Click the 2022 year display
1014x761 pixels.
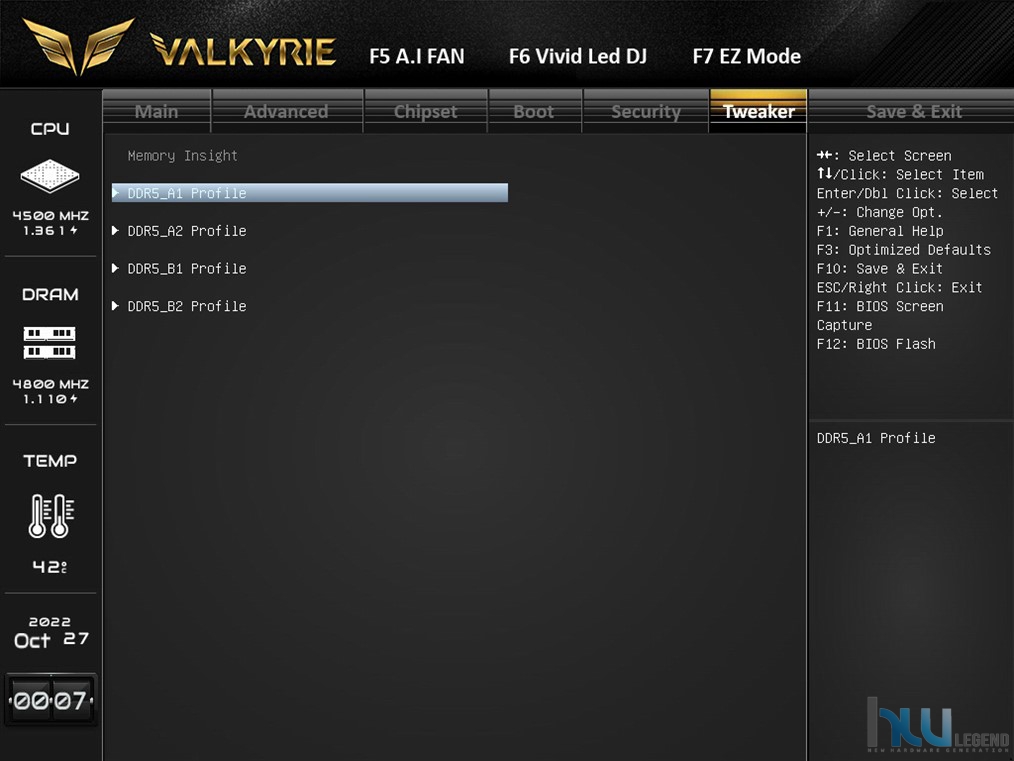[x=50, y=621]
